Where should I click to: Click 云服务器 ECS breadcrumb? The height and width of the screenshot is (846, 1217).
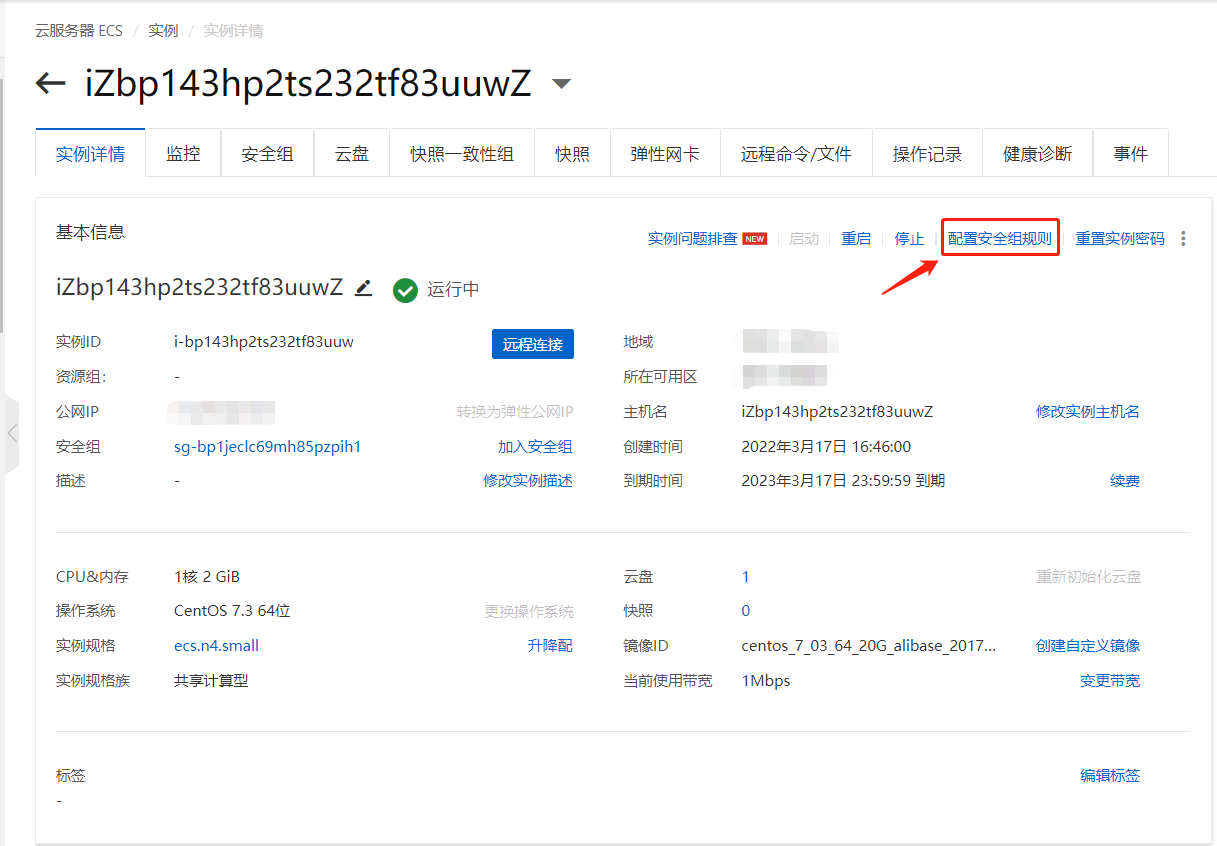(x=79, y=31)
